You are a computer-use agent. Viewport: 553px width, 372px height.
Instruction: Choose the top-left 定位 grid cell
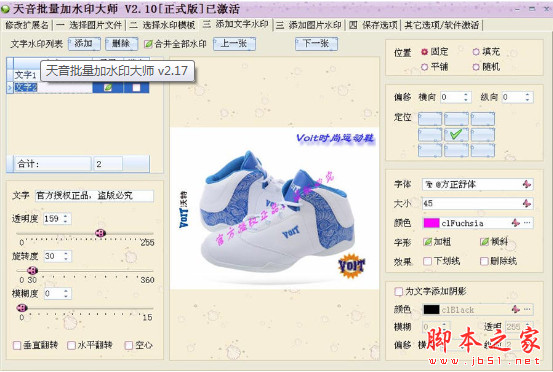[x=430, y=119]
